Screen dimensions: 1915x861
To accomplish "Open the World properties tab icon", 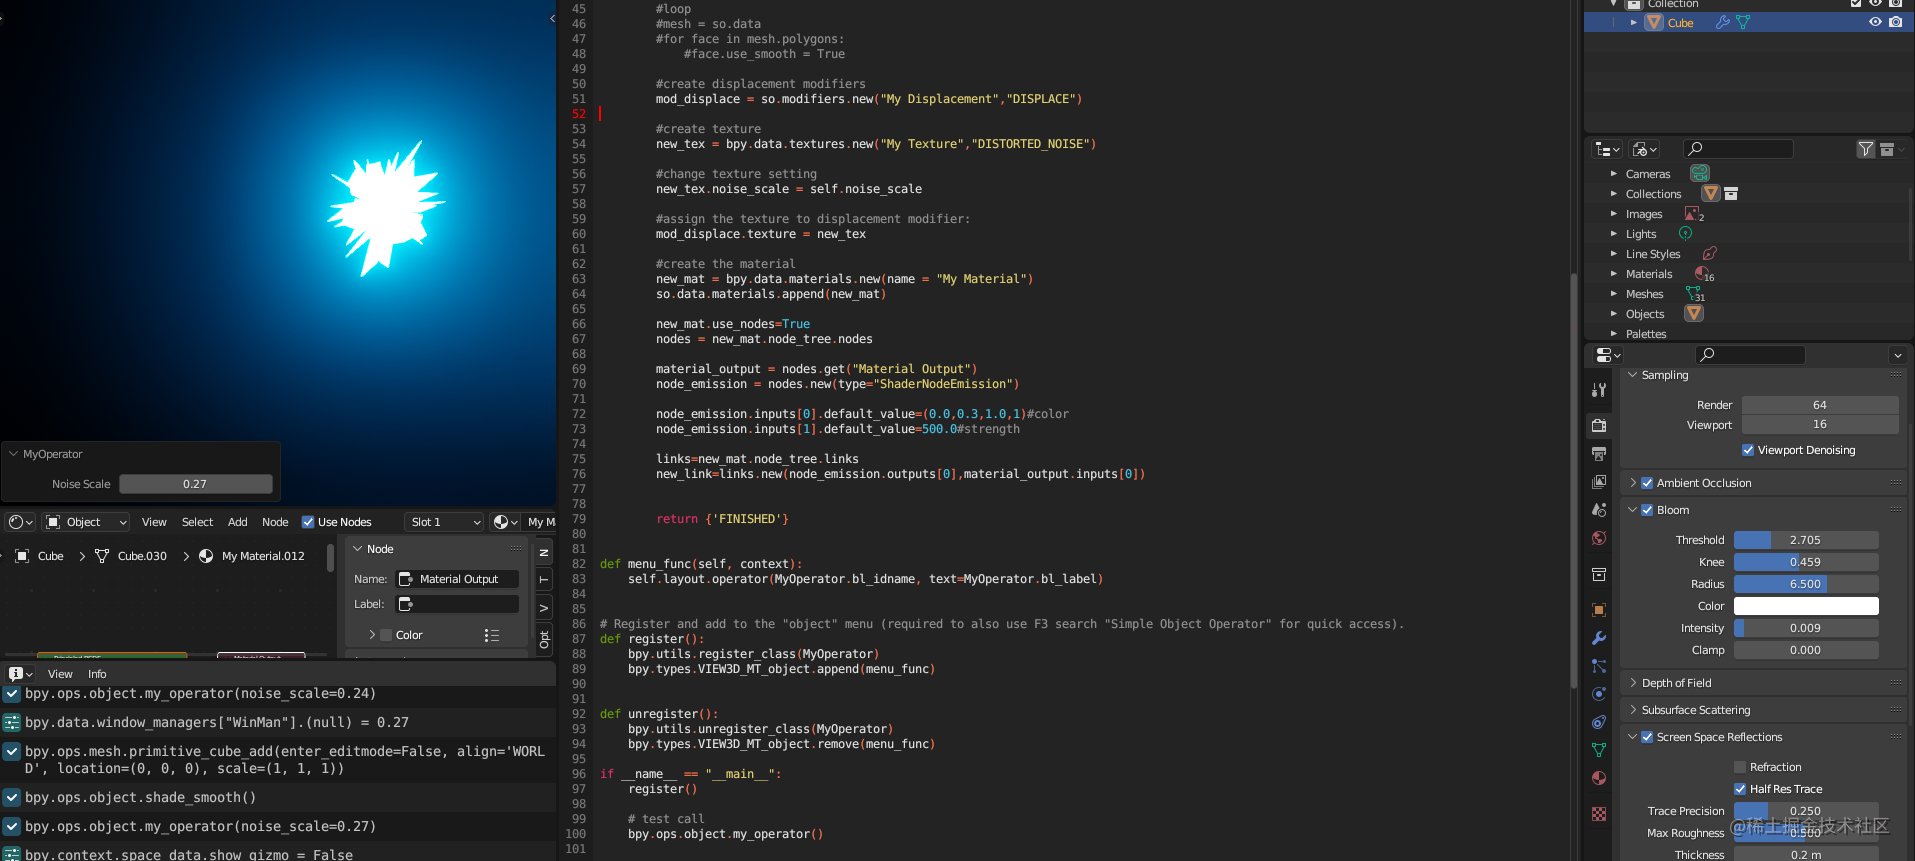I will (1599, 538).
